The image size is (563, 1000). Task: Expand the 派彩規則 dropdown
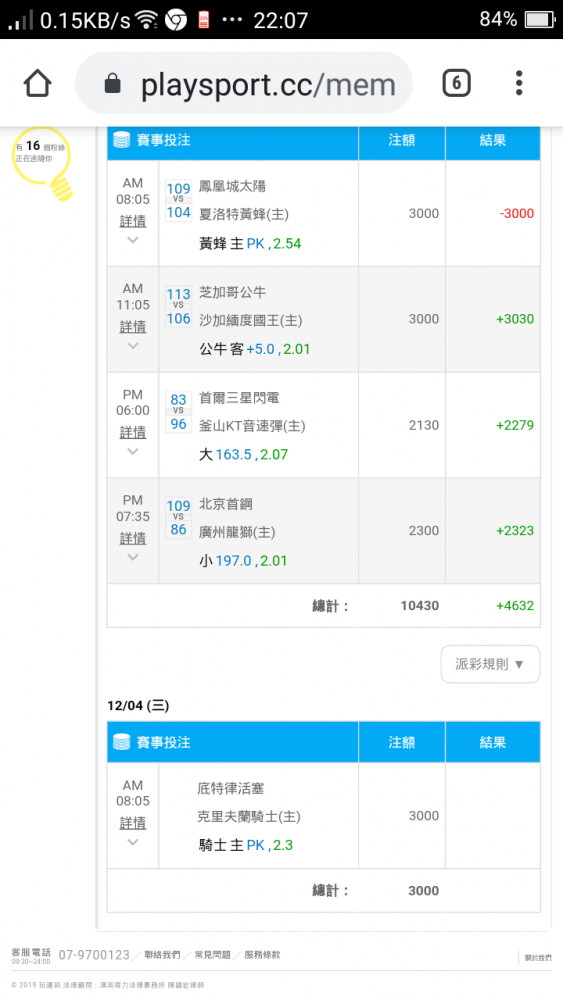[490, 664]
